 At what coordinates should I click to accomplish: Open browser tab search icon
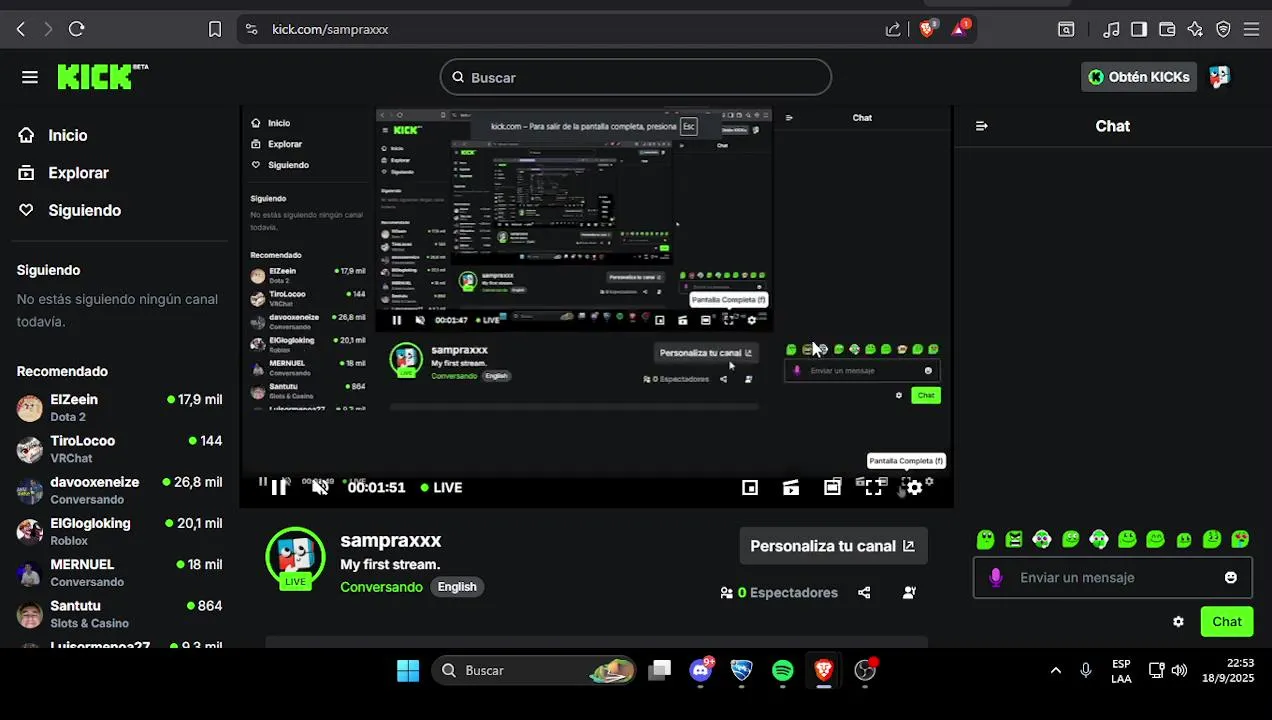[1067, 29]
